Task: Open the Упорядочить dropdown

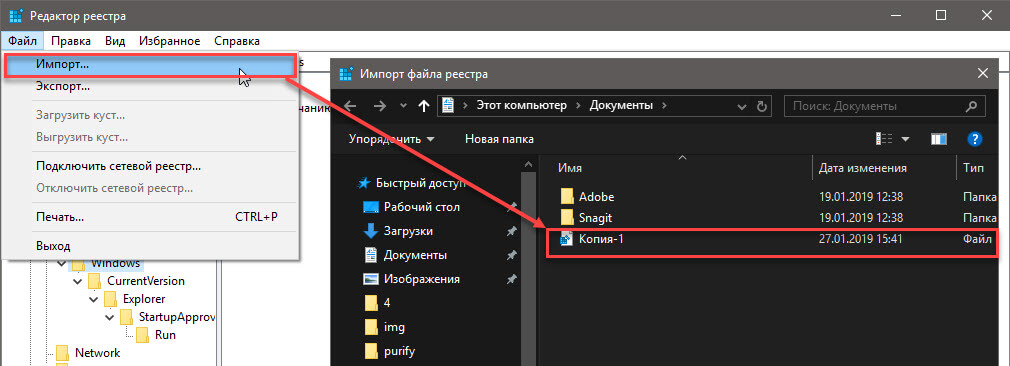Action: click(x=392, y=139)
